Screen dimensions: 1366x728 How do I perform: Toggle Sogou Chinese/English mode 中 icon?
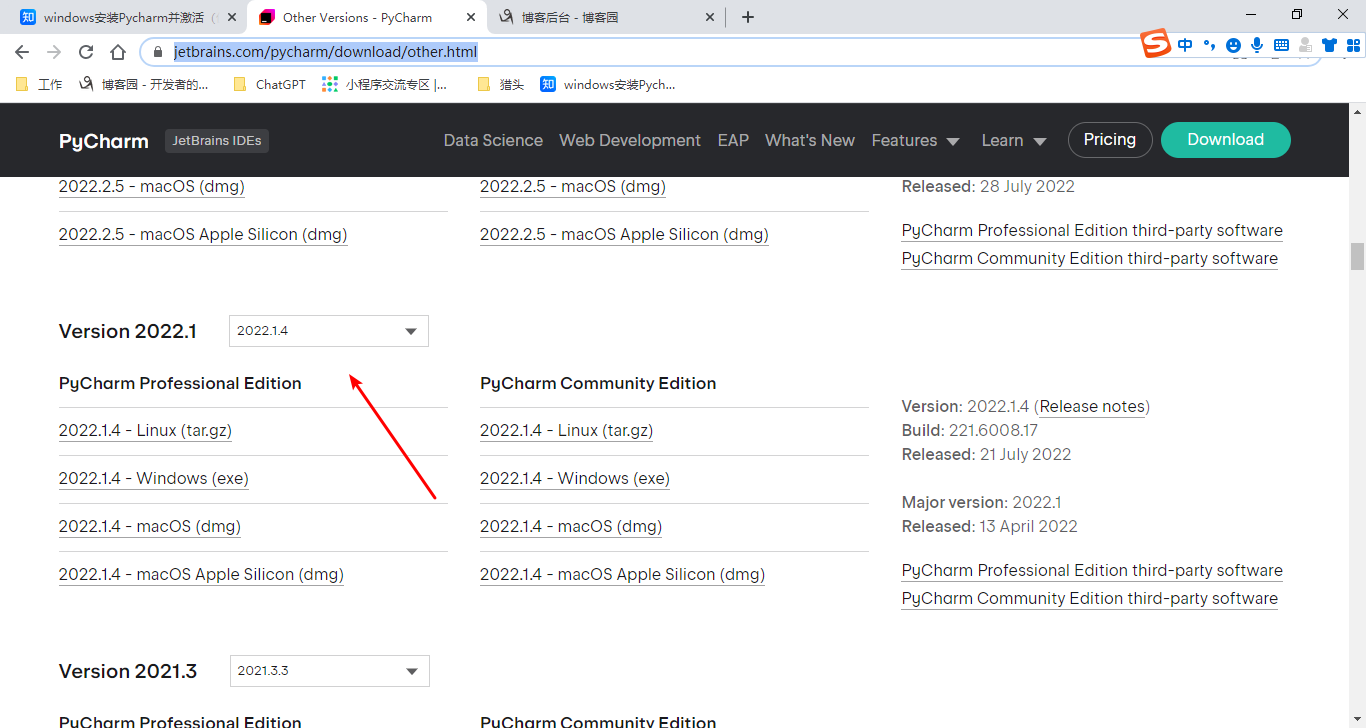1185,45
